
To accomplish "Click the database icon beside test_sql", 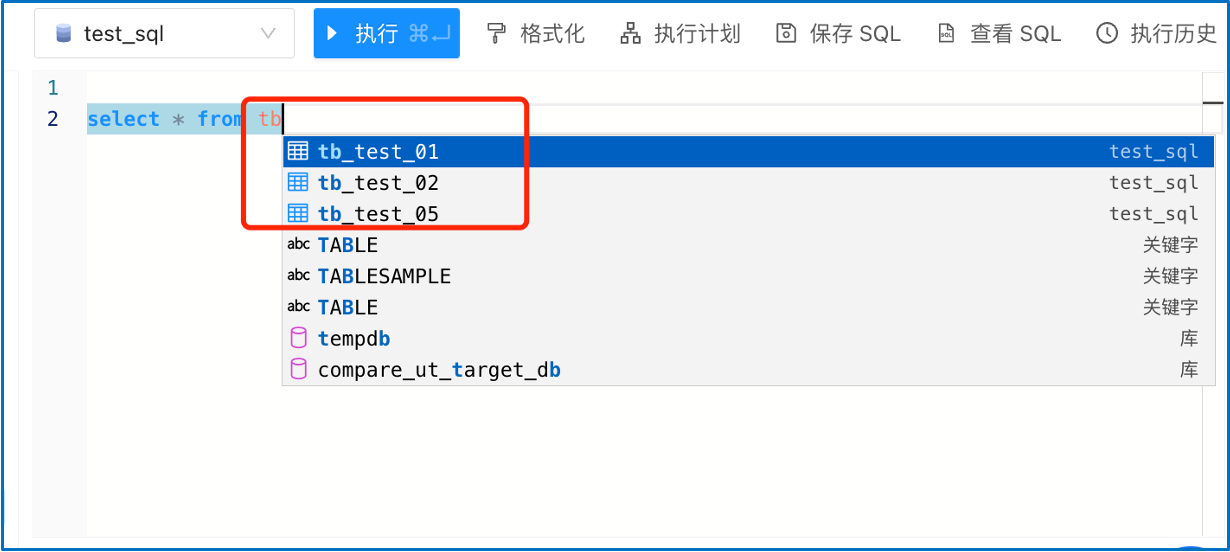I will click(64, 34).
